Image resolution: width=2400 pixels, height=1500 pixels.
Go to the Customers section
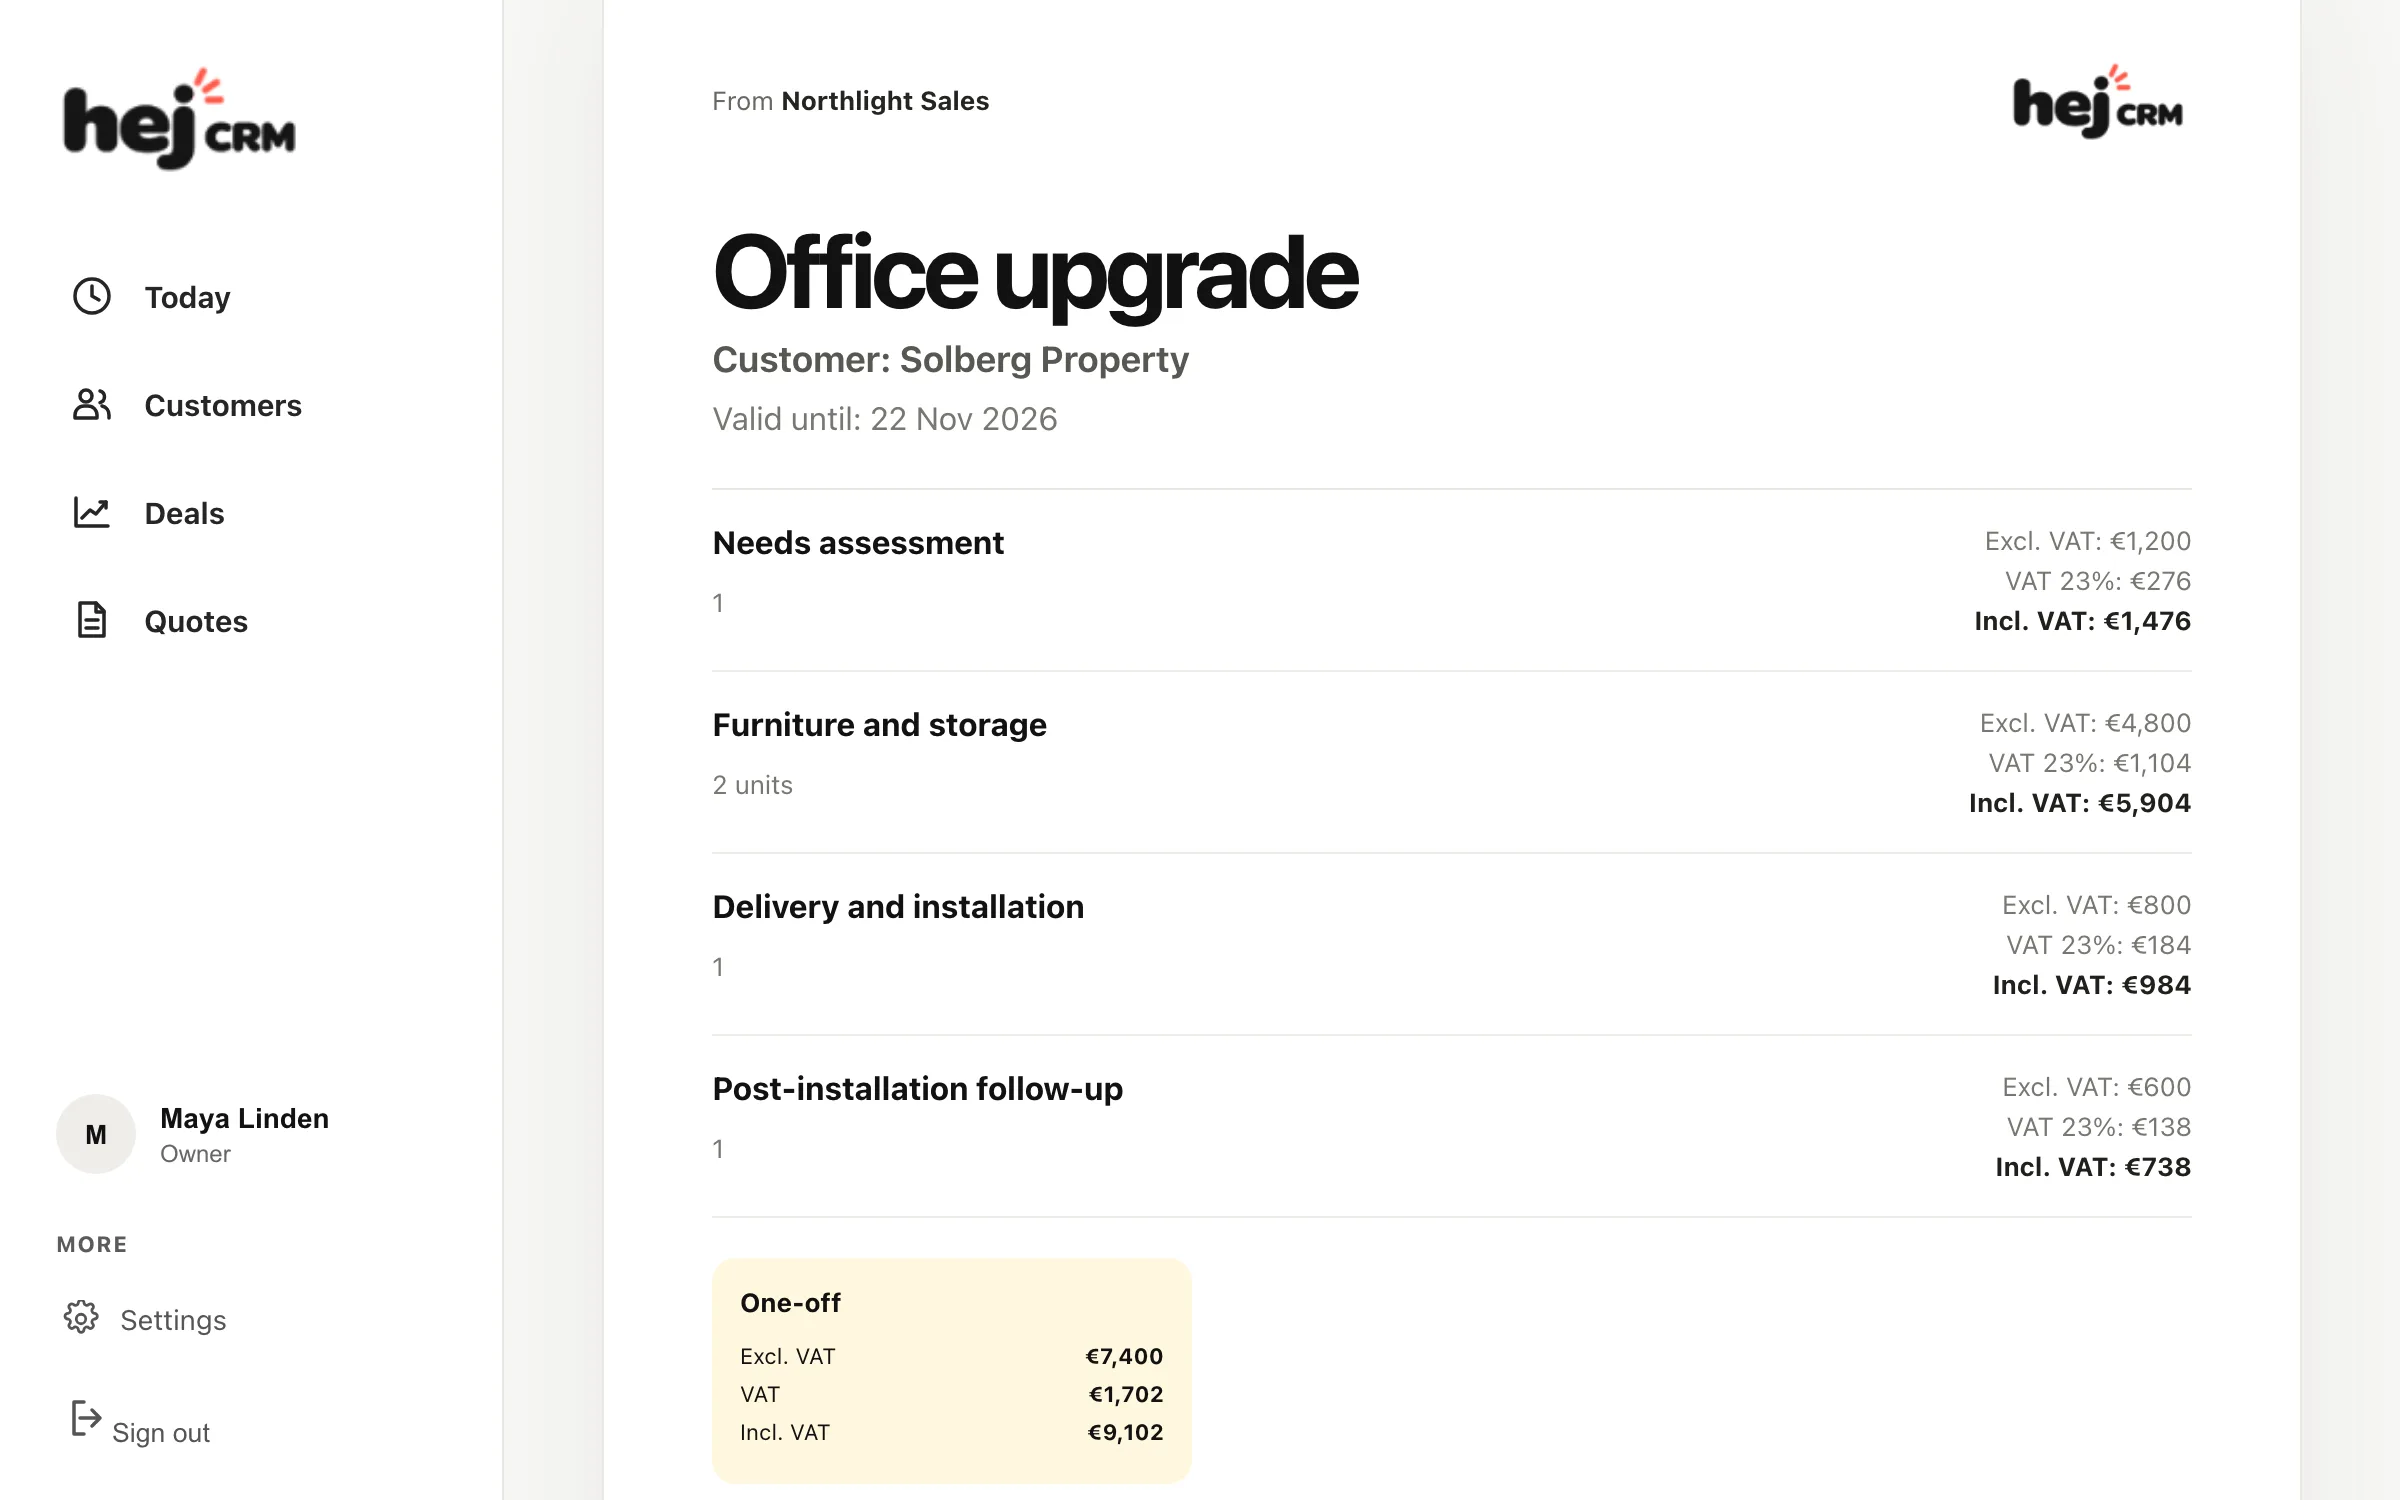222,405
